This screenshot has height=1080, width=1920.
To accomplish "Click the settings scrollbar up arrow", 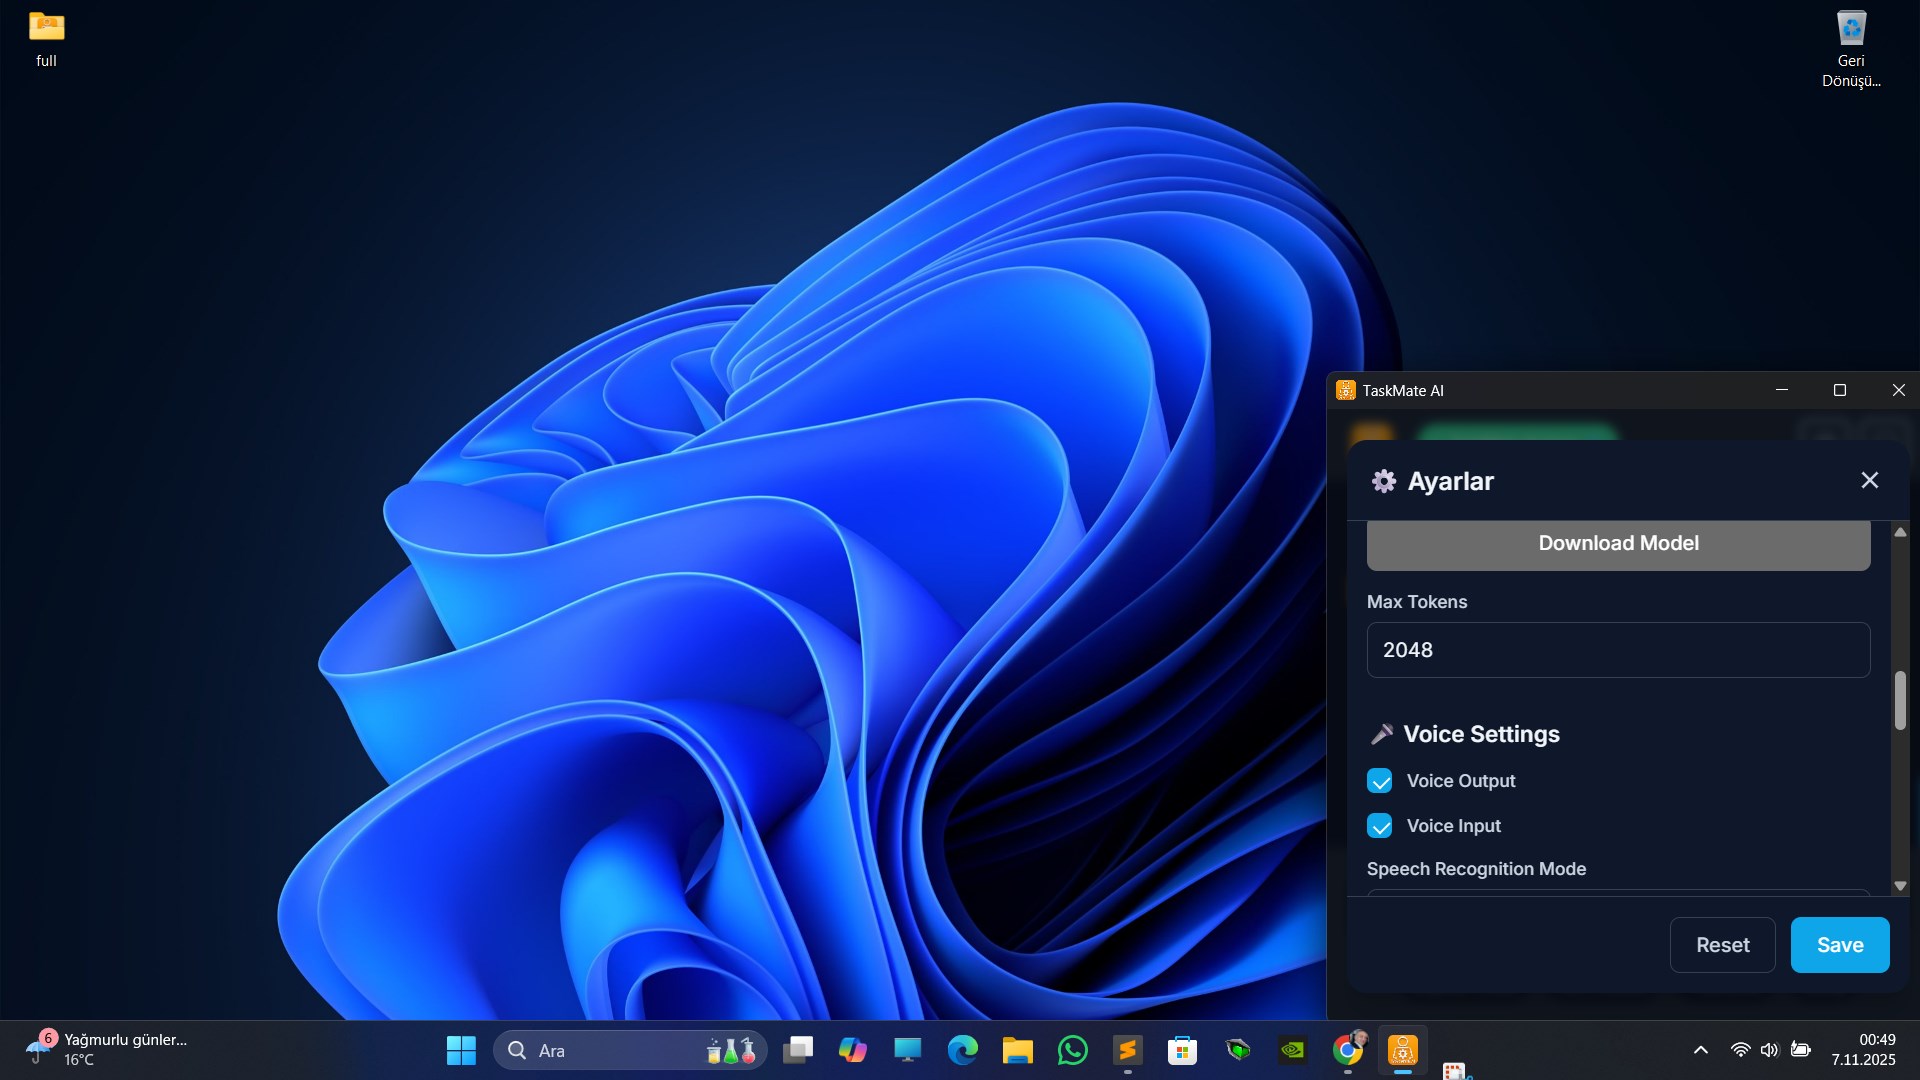I will [x=1900, y=532].
